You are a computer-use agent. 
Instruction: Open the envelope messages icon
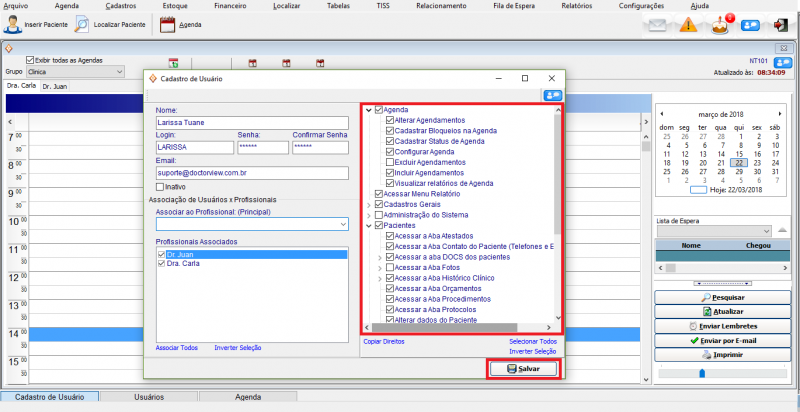tap(655, 26)
